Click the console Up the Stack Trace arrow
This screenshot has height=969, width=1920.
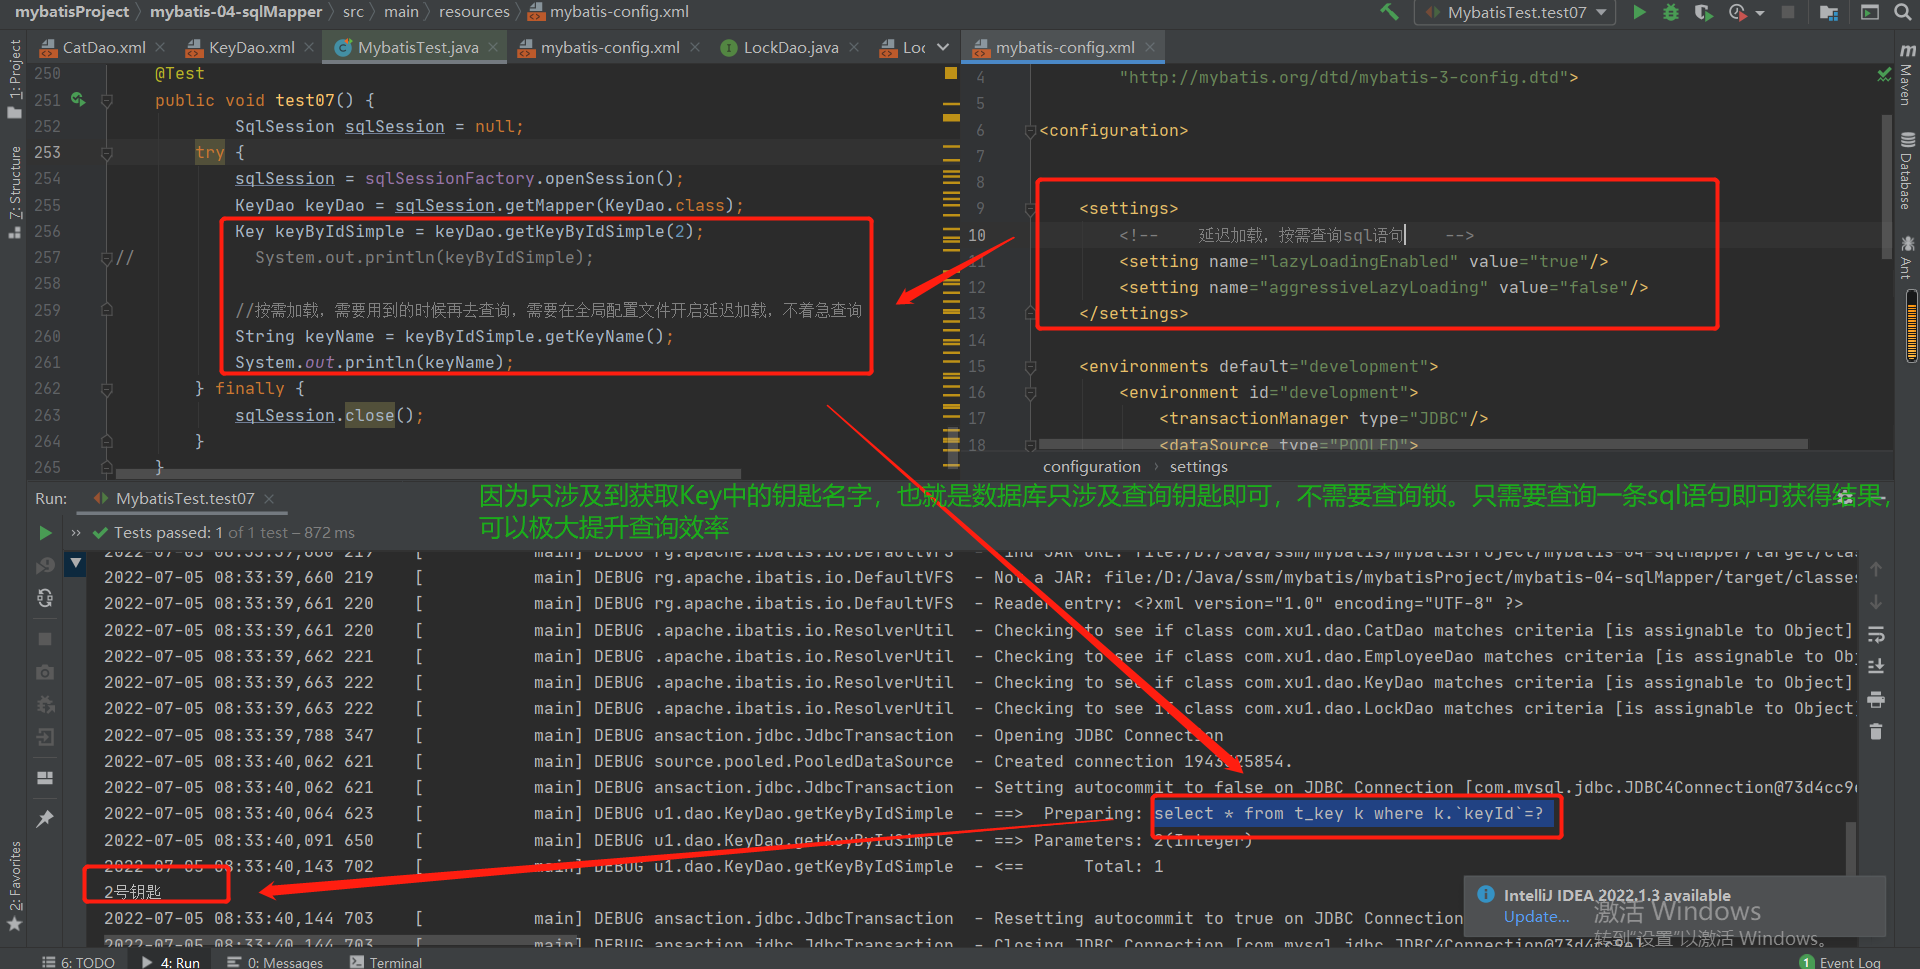click(x=1876, y=569)
